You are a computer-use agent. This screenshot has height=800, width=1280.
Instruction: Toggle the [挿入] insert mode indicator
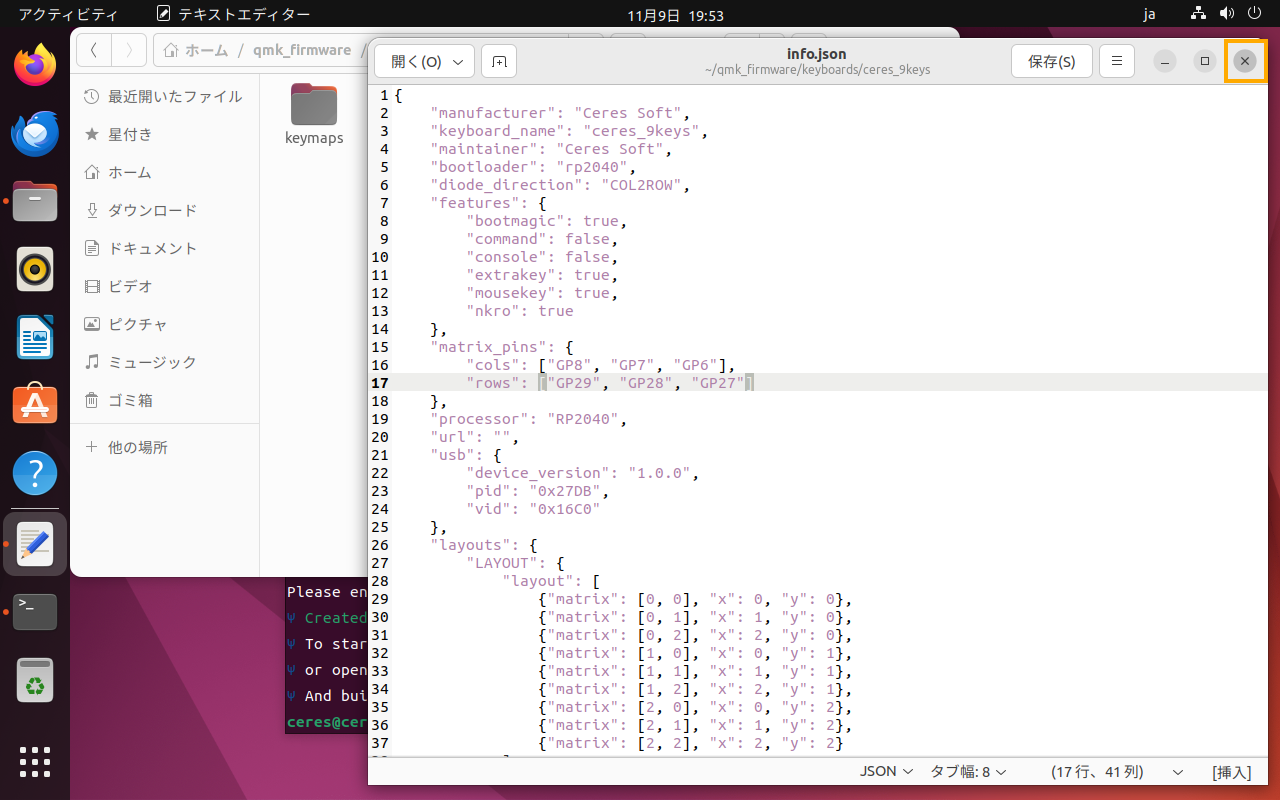1231,772
